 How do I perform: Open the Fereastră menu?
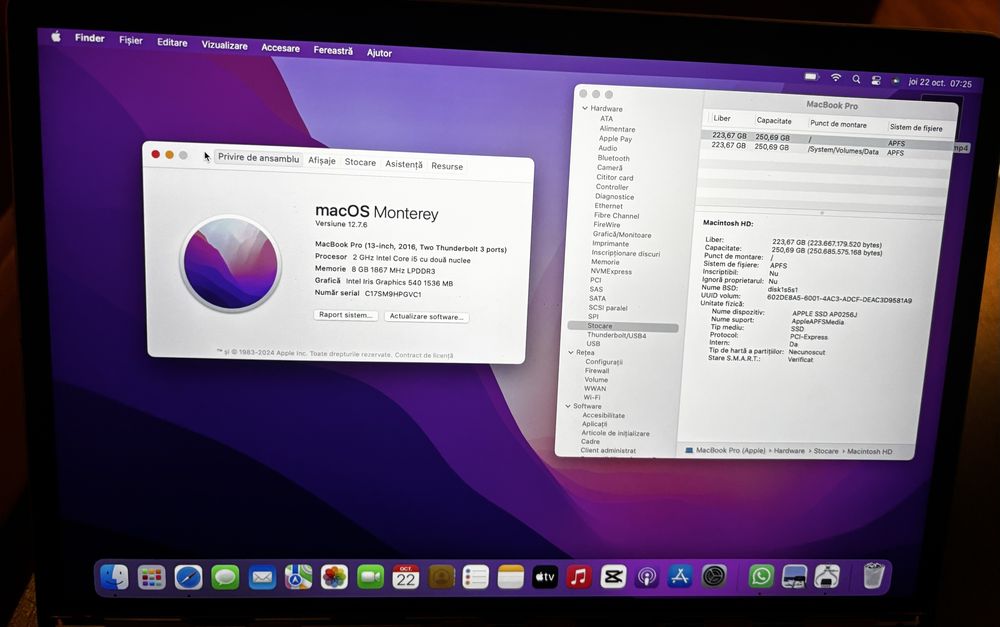333,50
